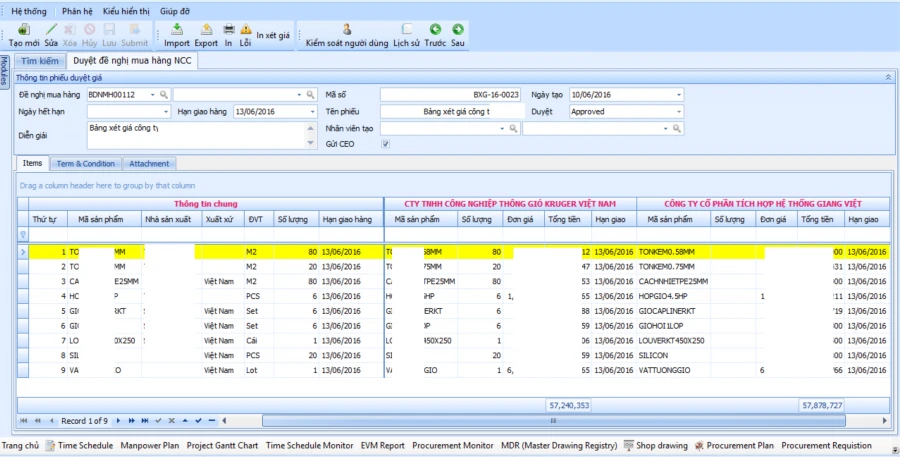
Task: Open the Trang chủ link
Action: point(20,446)
